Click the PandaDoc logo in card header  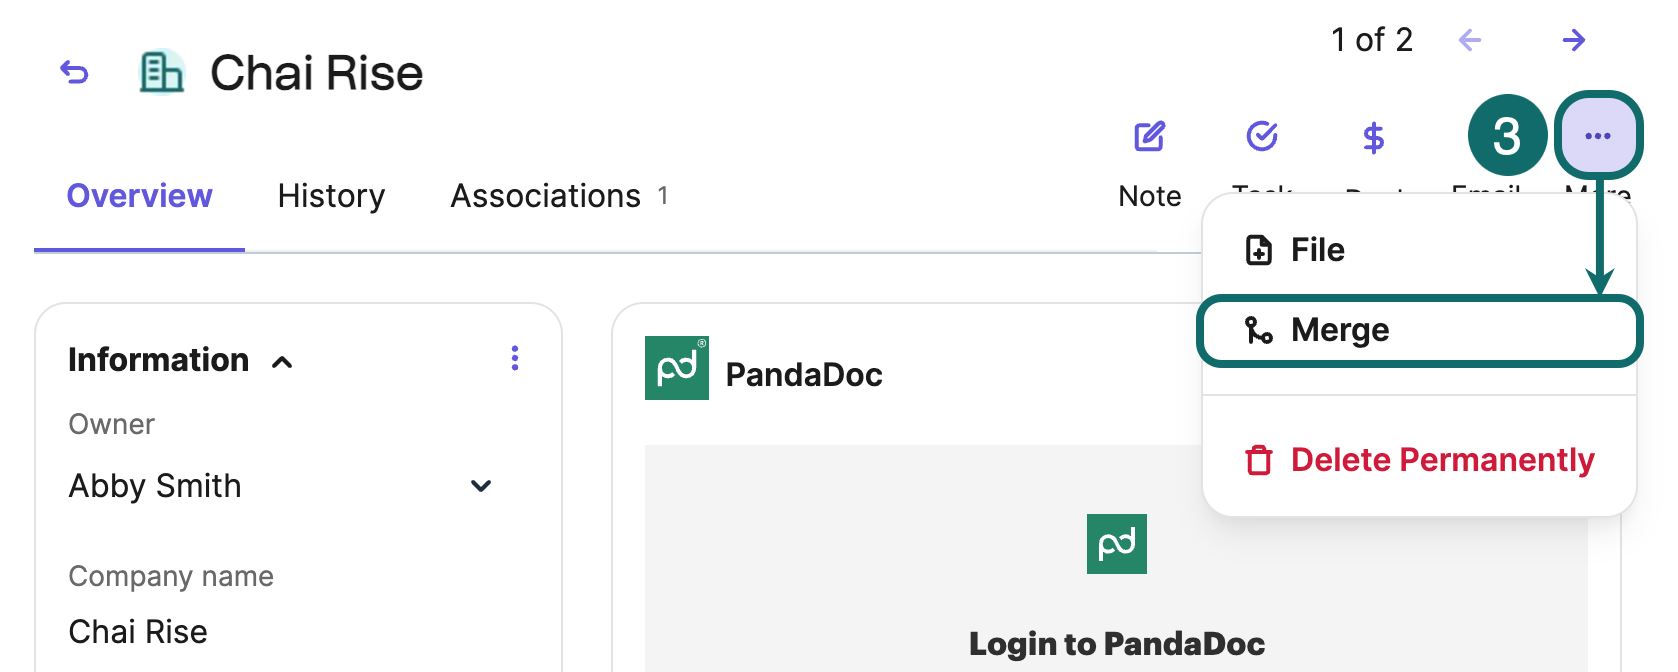[677, 368]
